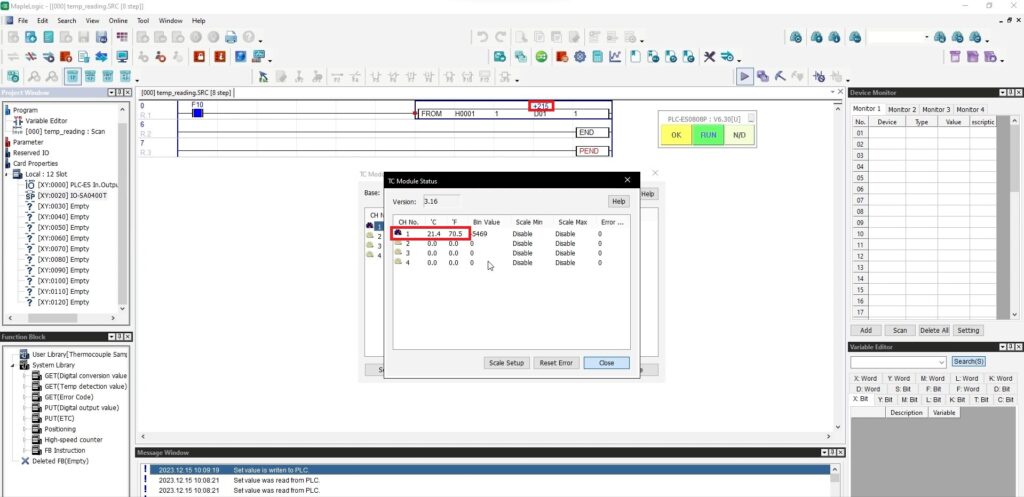Click the first purple window icon at right
The height and width of the screenshot is (497, 1024).
(955, 57)
